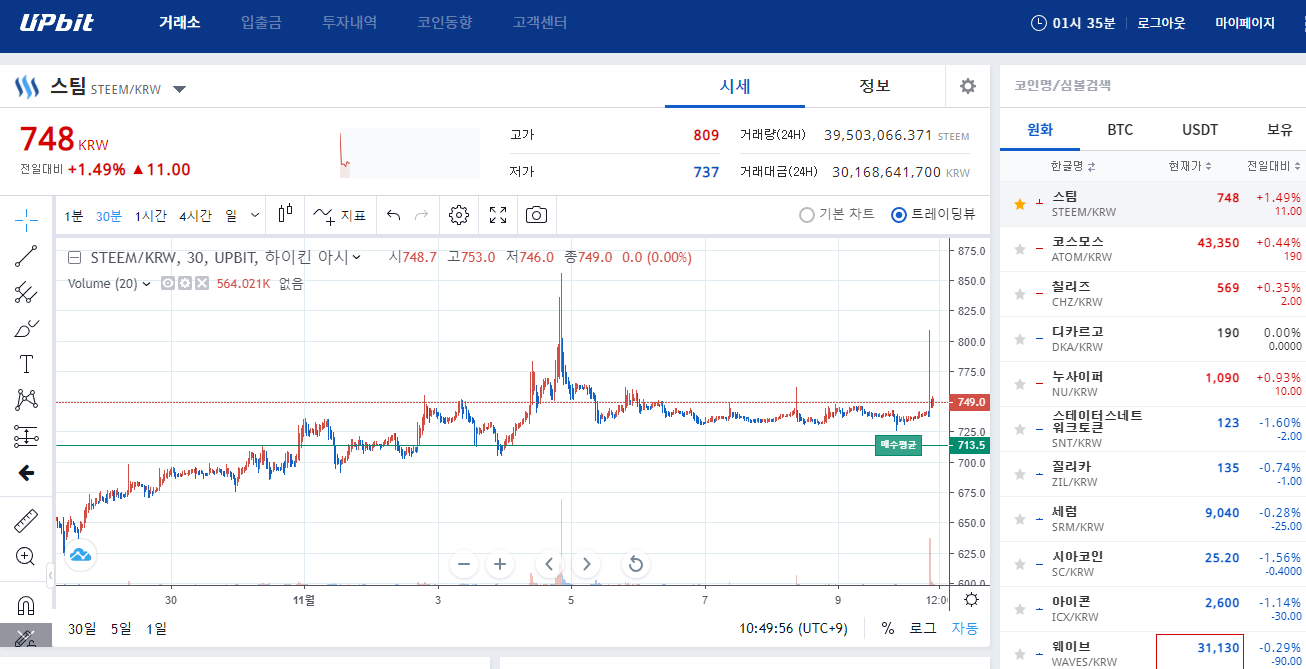Toggle percent scale on price axis

(888, 629)
